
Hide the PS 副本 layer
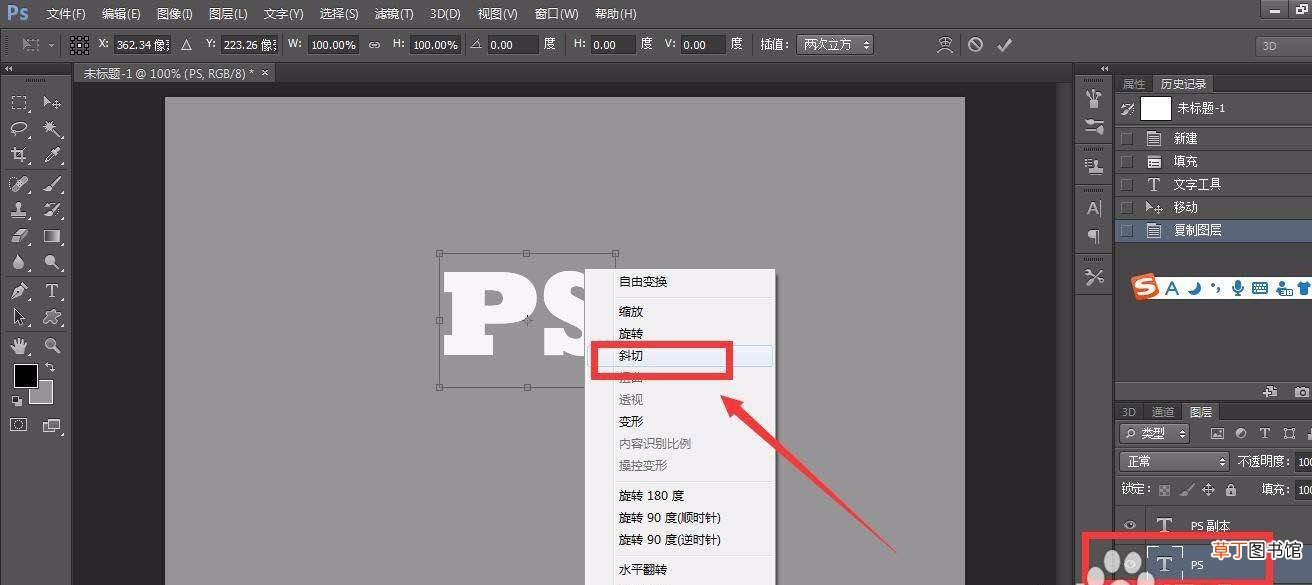[x=1130, y=525]
